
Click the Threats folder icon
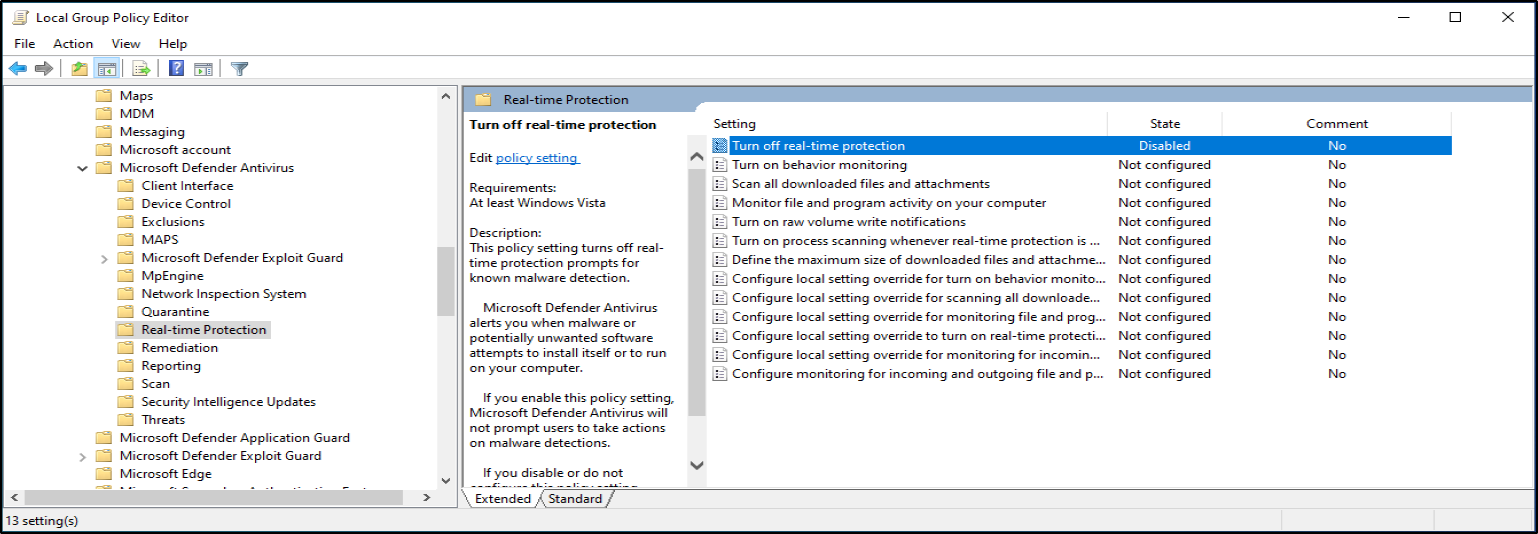tap(125, 420)
